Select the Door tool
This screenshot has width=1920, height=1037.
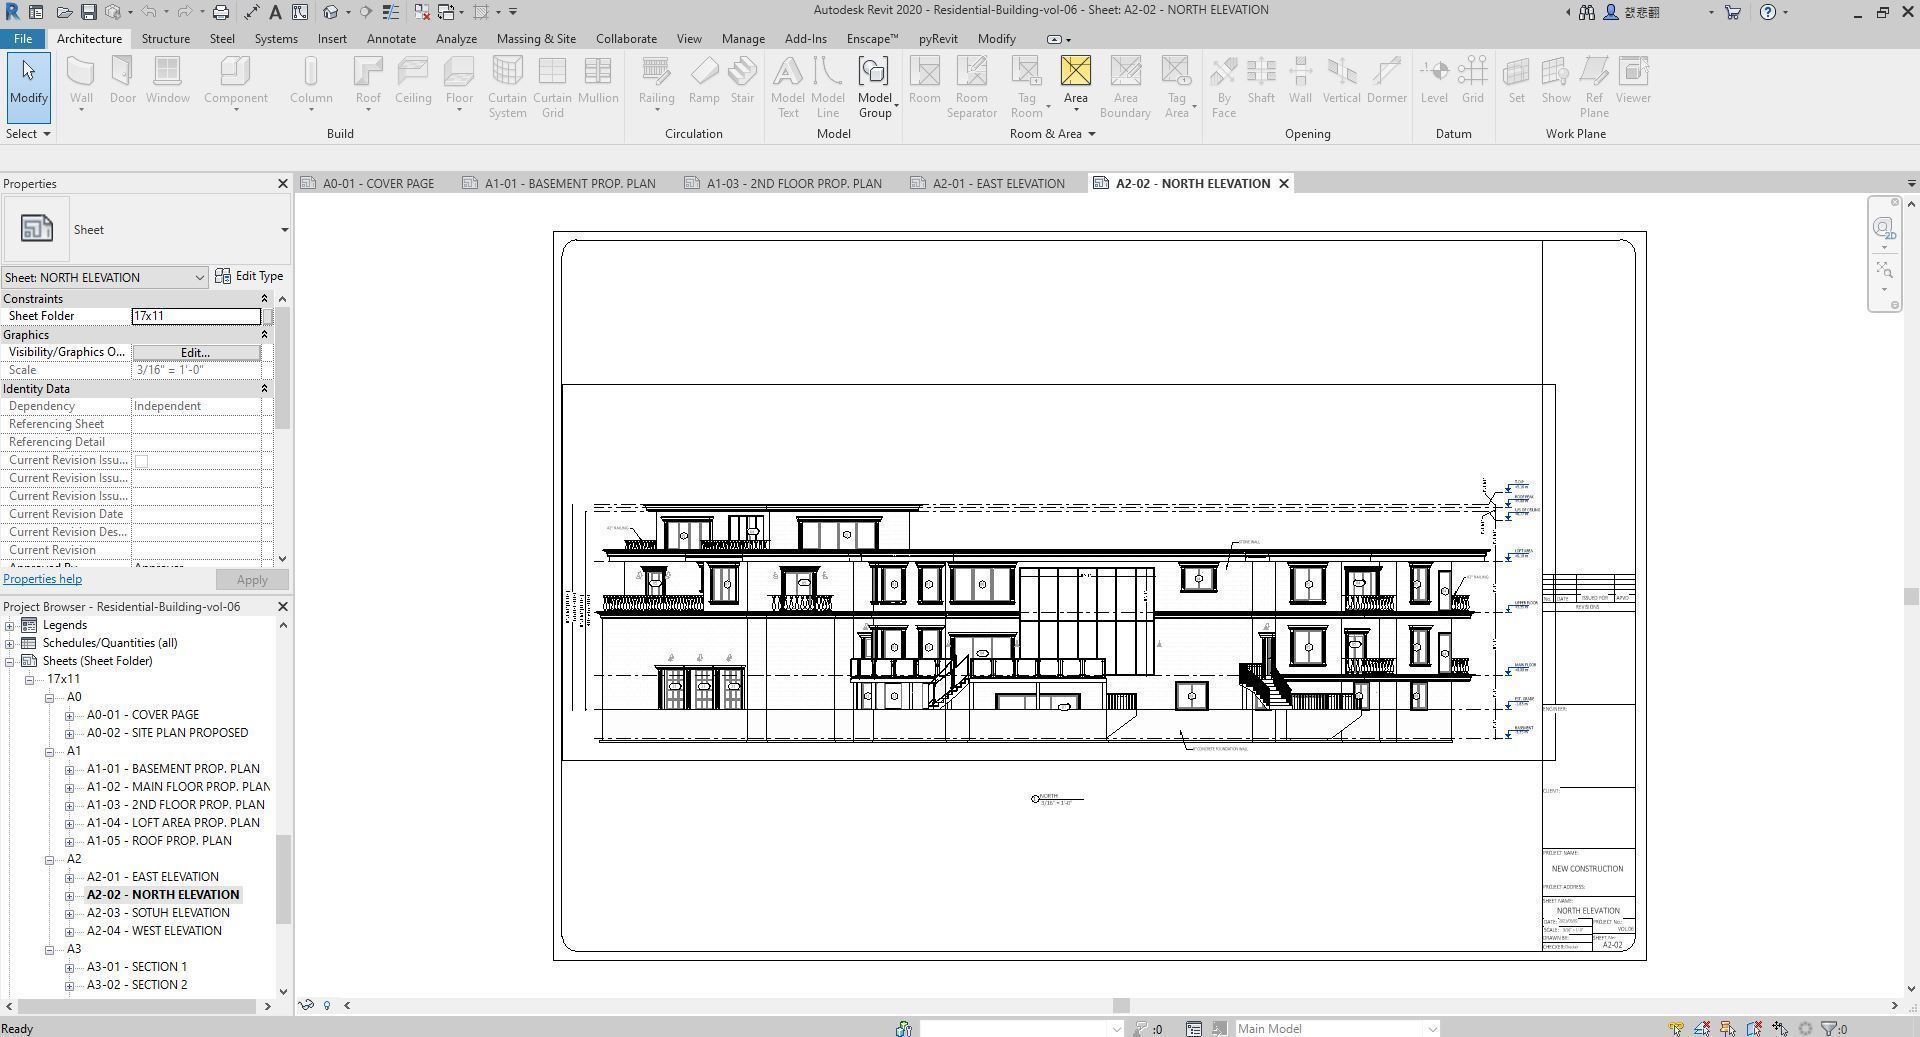click(123, 81)
